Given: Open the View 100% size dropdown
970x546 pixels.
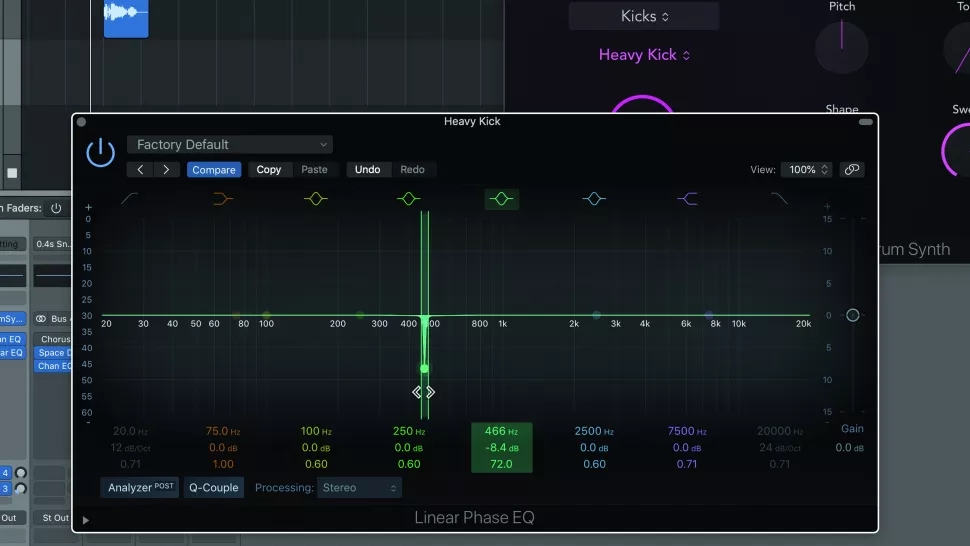Looking at the screenshot, I should [x=806, y=170].
